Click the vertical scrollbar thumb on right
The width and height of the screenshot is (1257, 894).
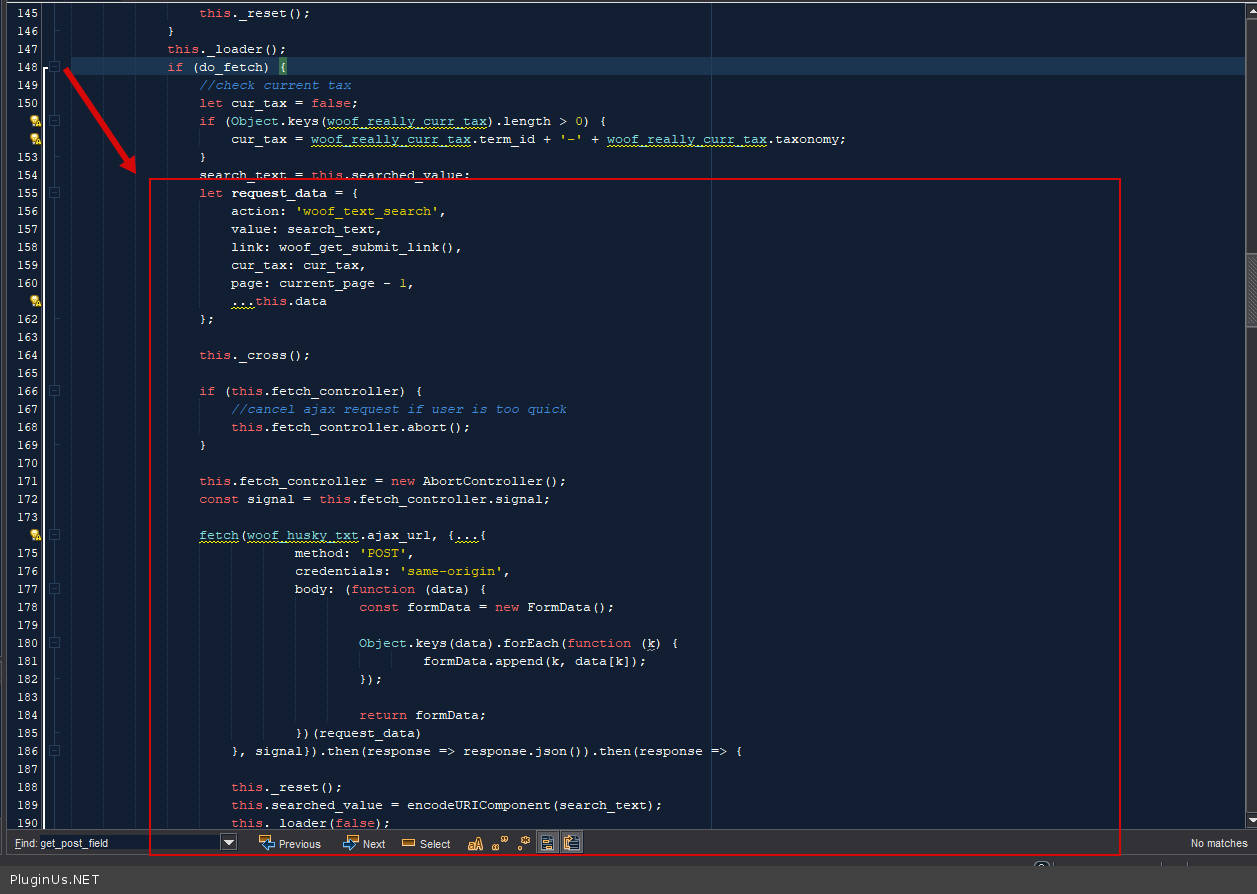(1250, 290)
